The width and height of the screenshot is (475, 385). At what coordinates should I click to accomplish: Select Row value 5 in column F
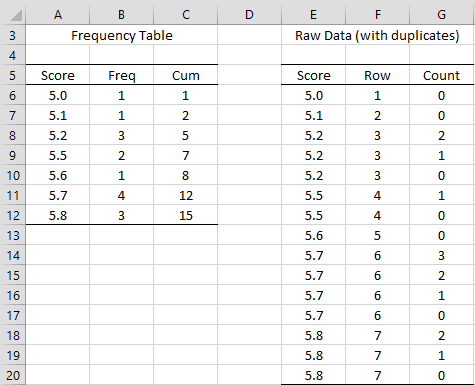(x=377, y=235)
